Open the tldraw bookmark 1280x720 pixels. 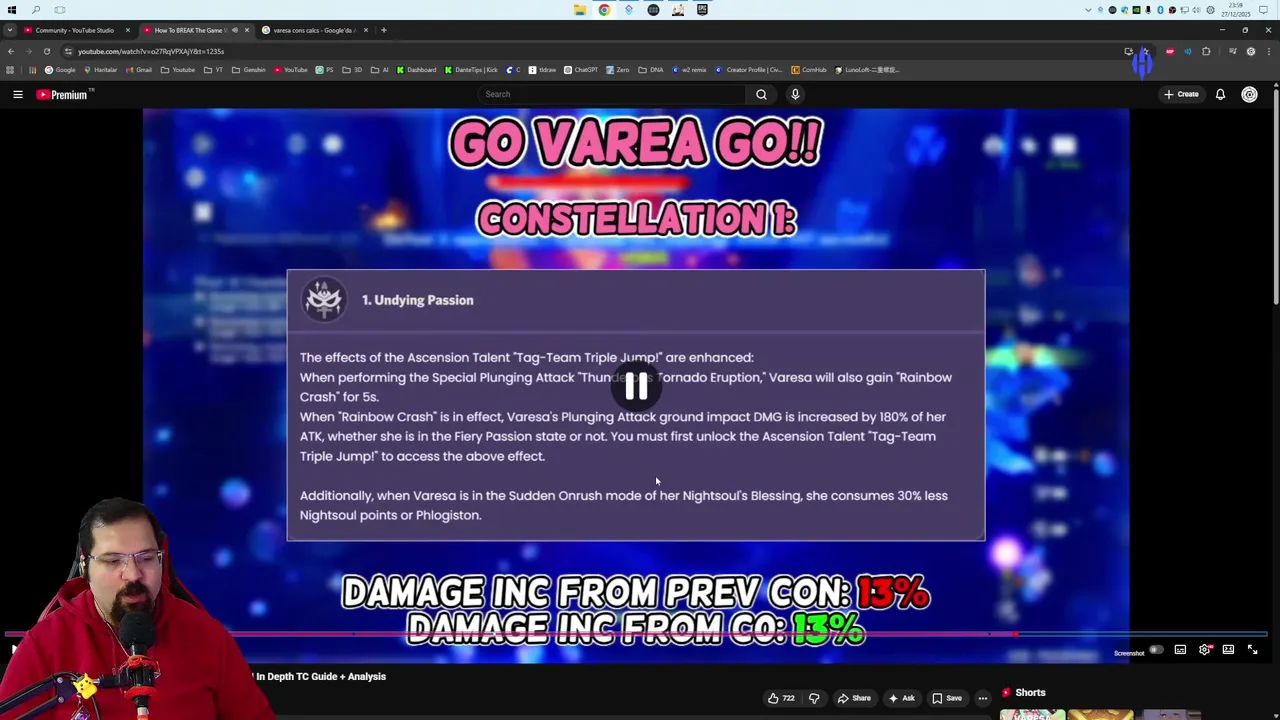click(x=543, y=70)
